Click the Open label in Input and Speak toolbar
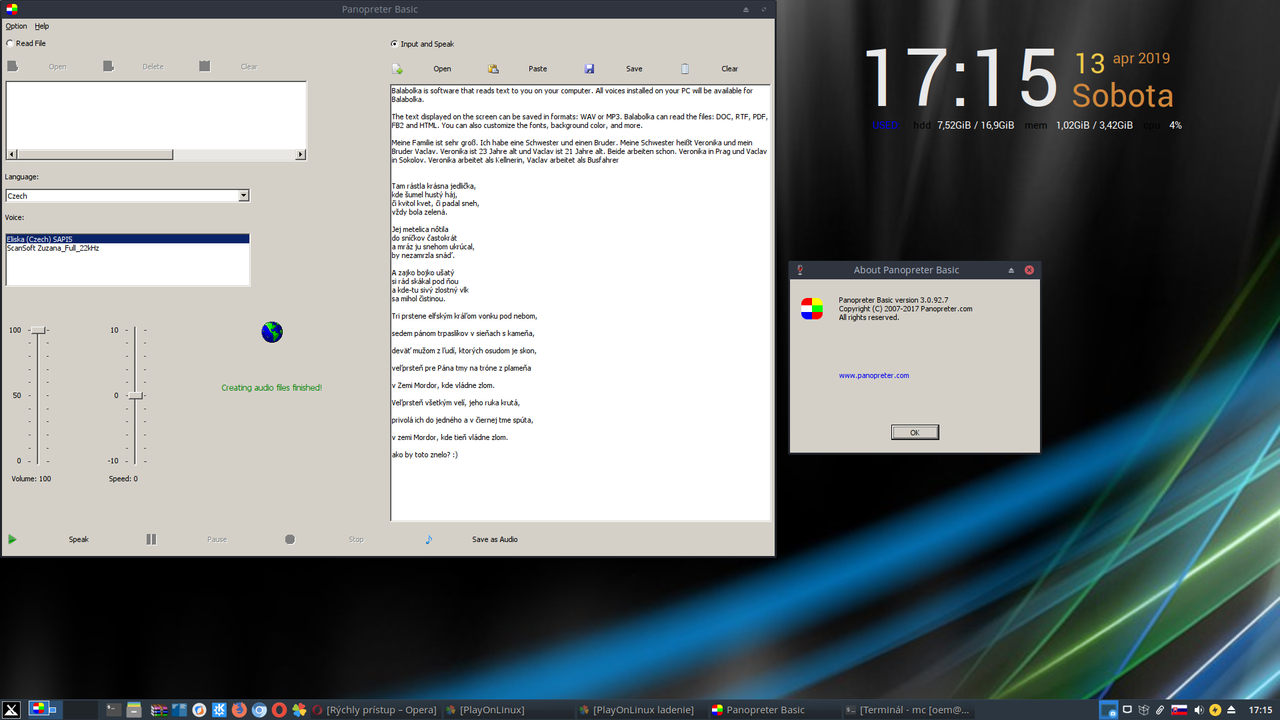1280x720 pixels. coord(442,69)
